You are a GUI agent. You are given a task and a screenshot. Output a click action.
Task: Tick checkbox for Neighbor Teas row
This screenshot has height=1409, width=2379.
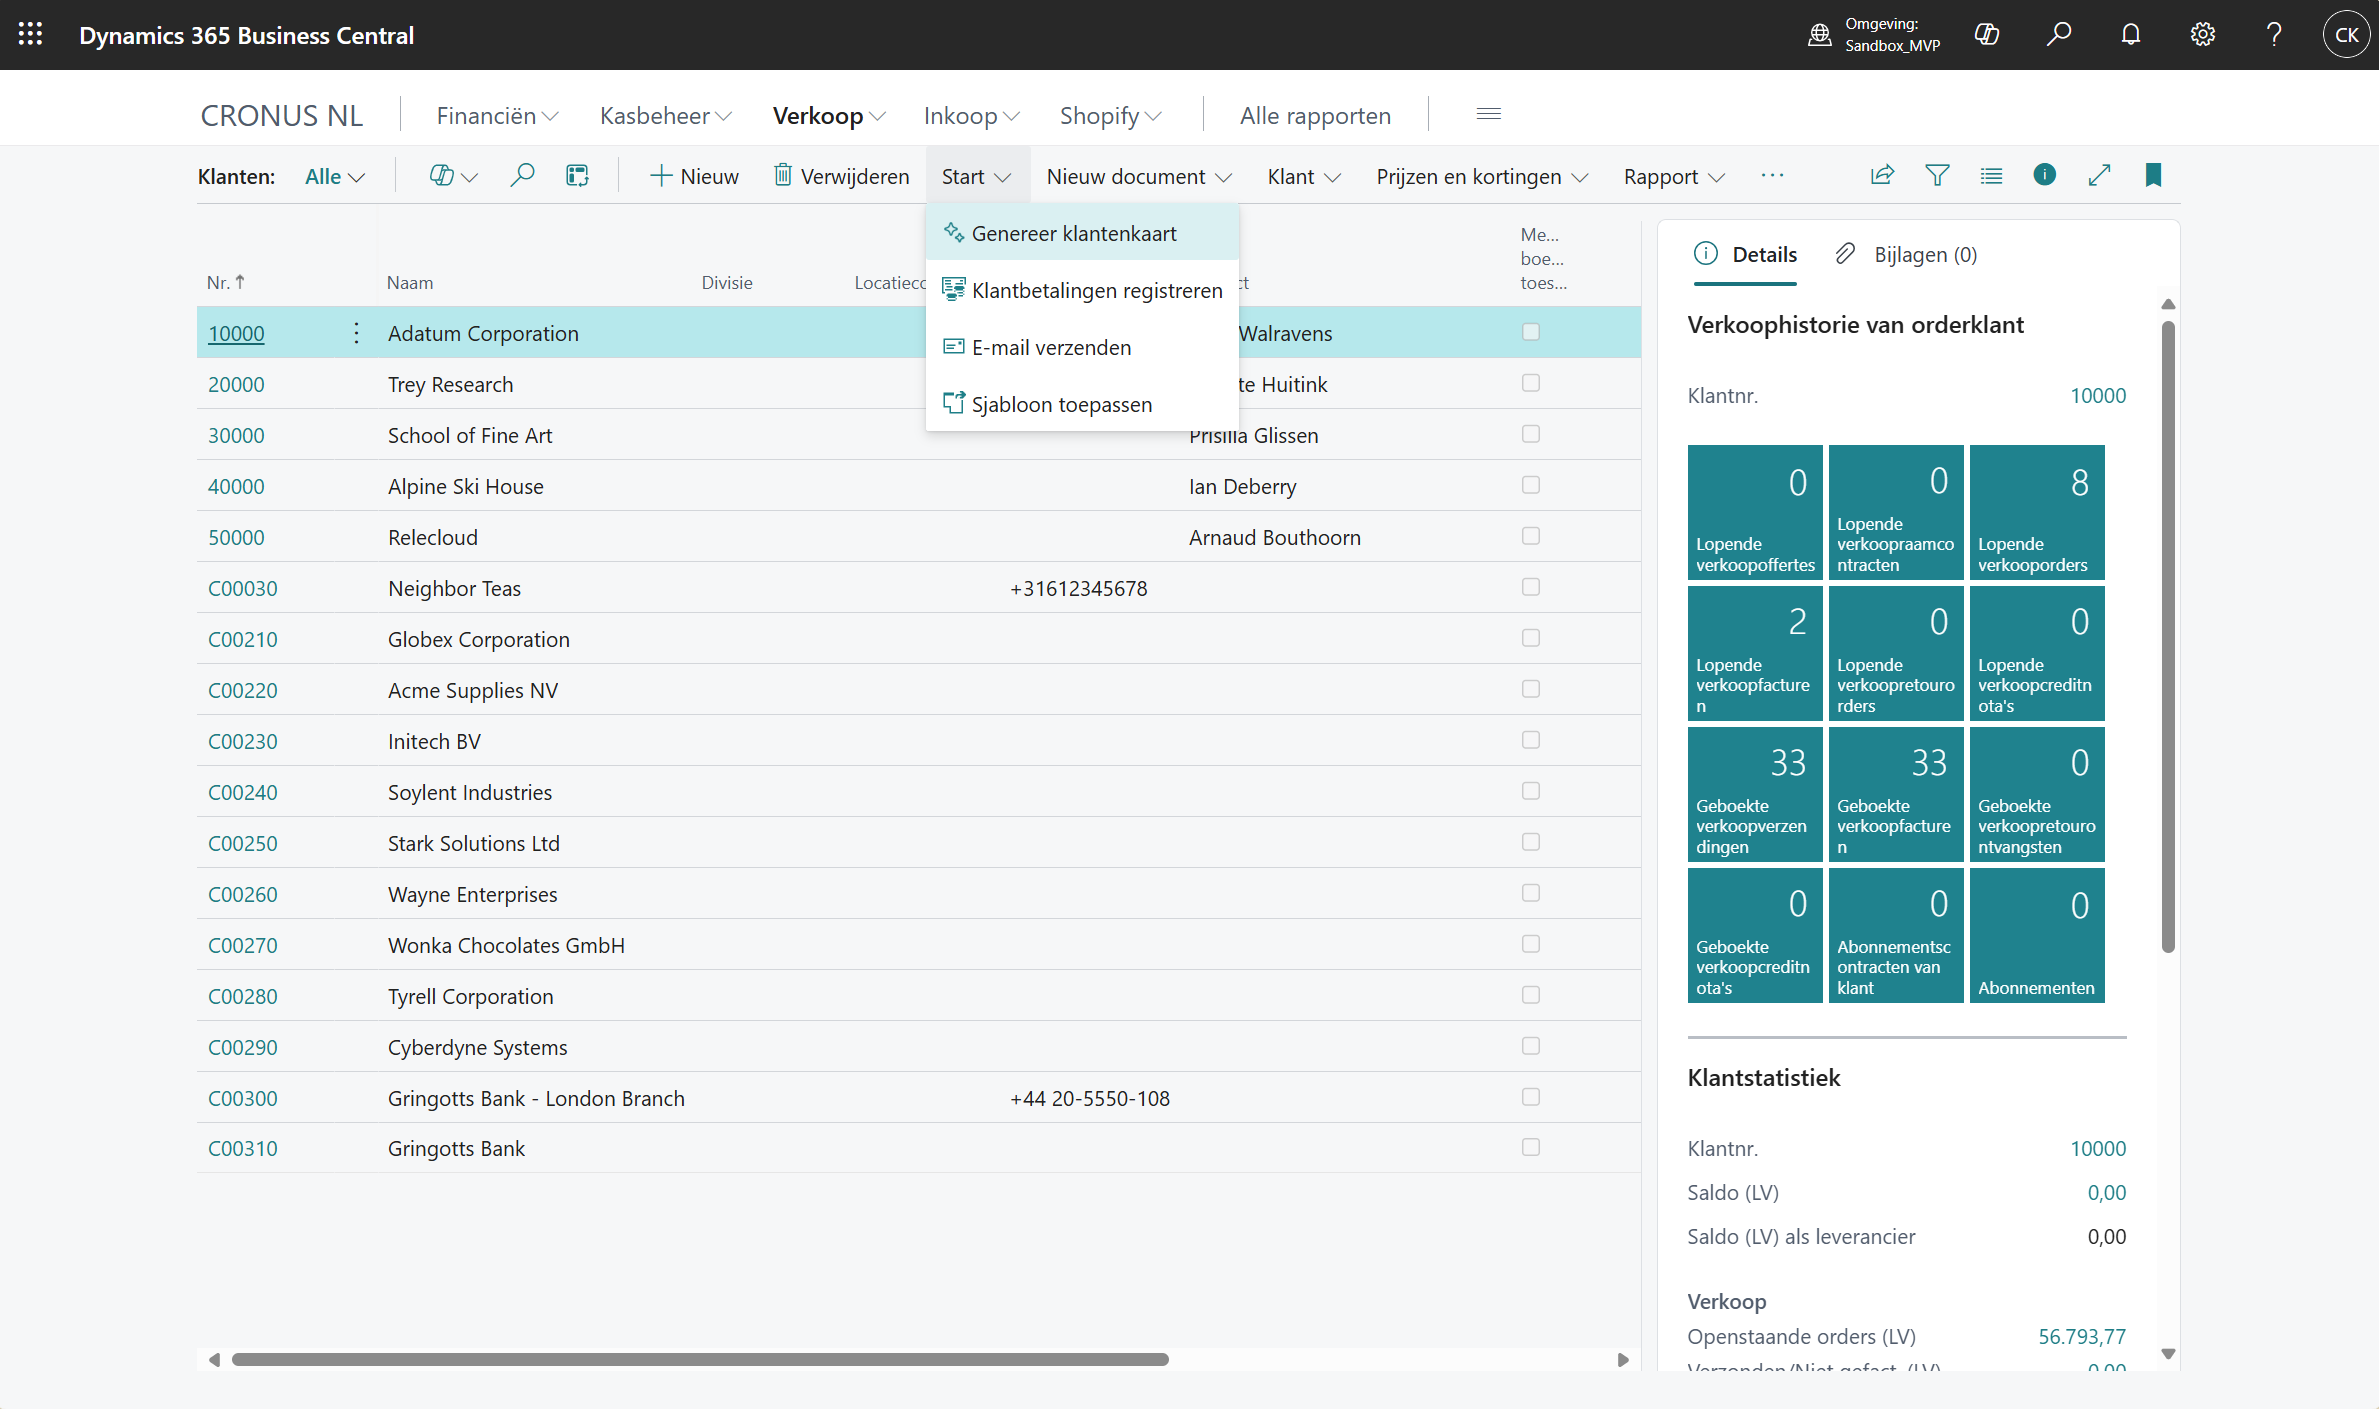tap(1530, 587)
